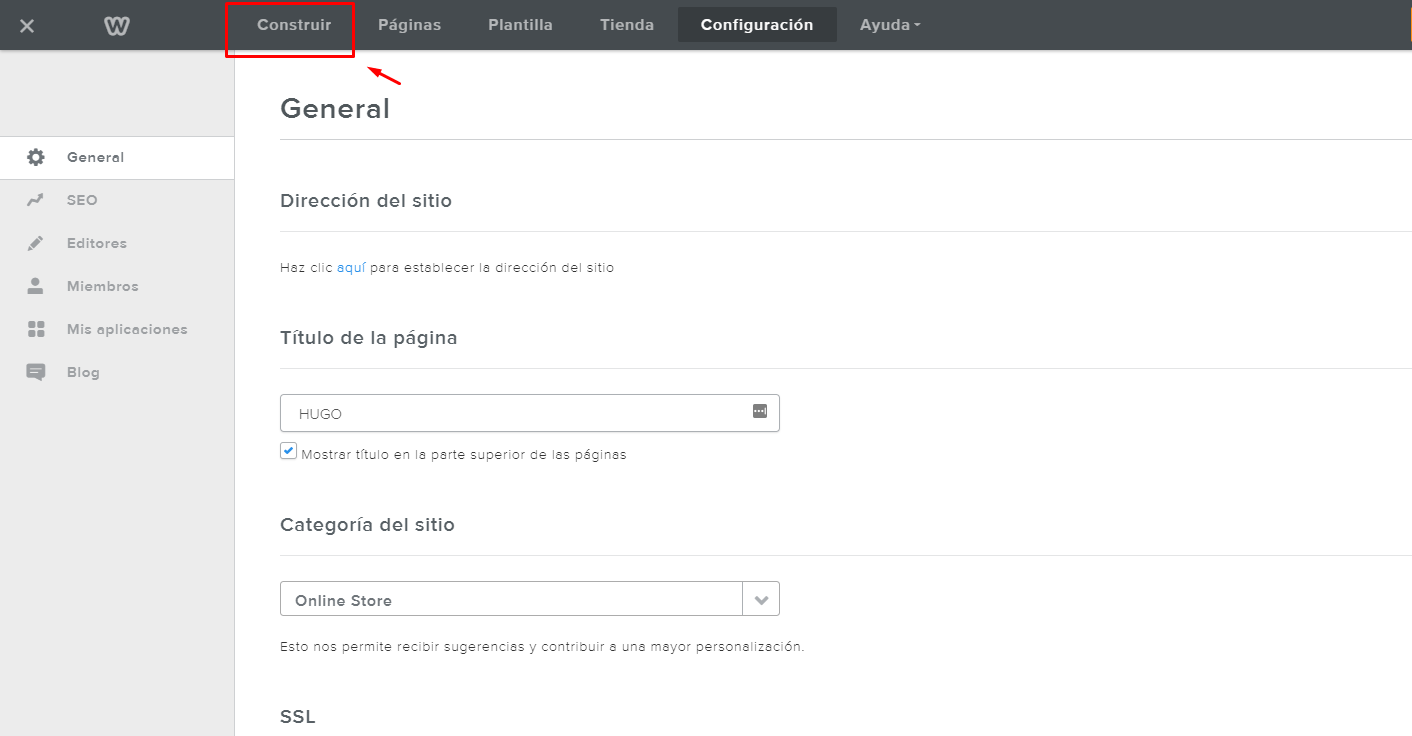
Task: Open the Online Store category combo box
Action: click(x=530, y=600)
